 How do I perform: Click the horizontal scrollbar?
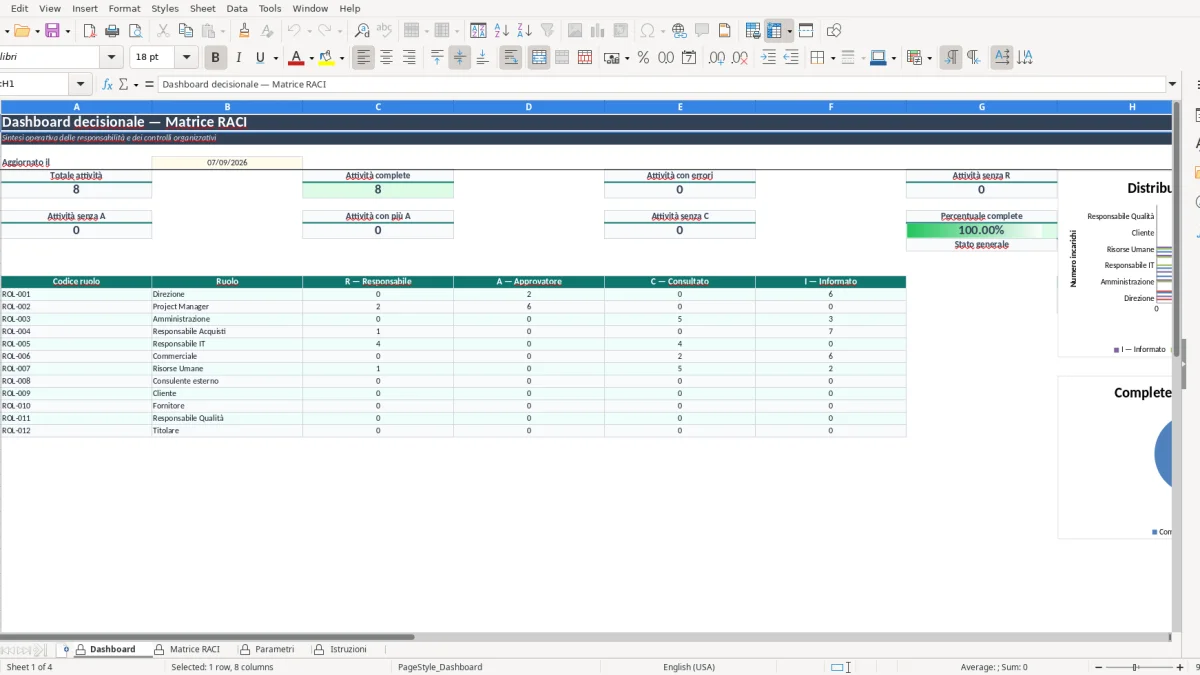pos(207,636)
